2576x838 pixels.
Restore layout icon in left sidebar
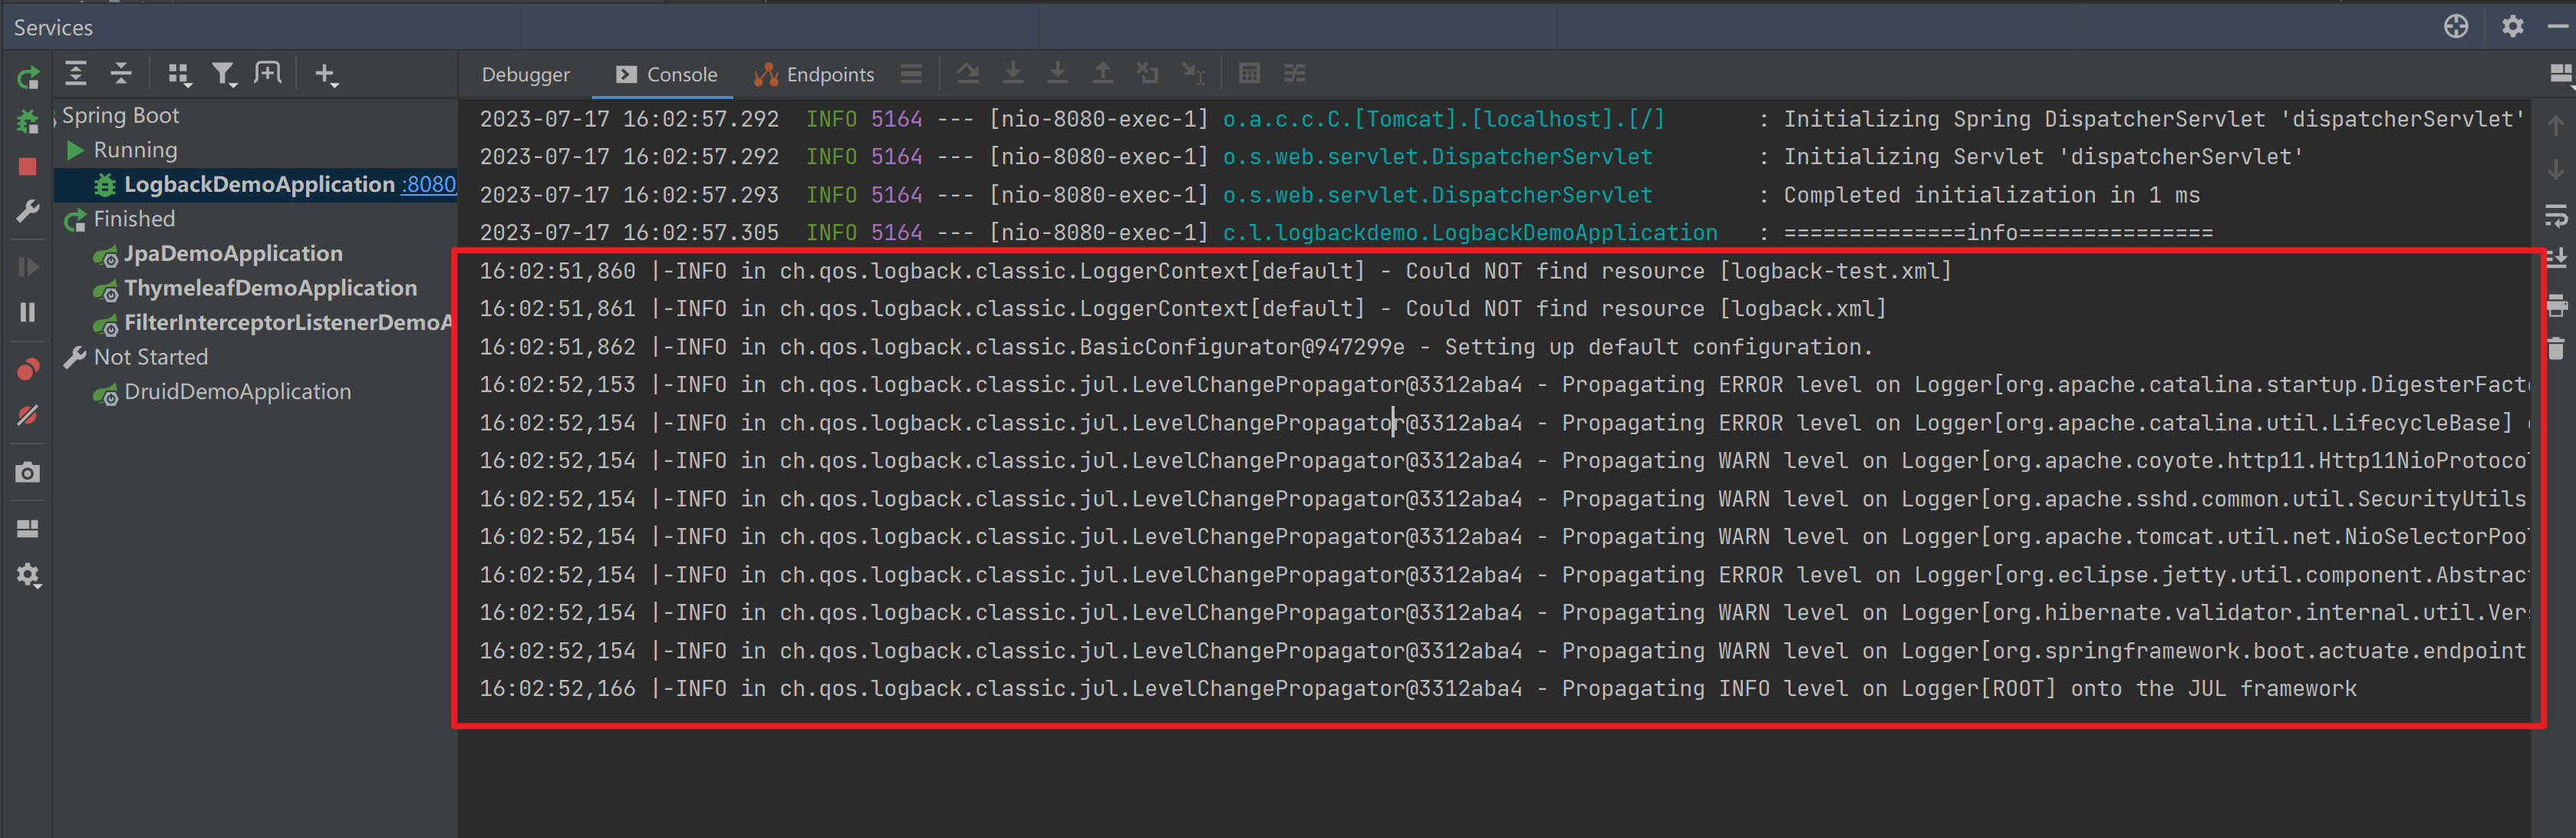[28, 528]
